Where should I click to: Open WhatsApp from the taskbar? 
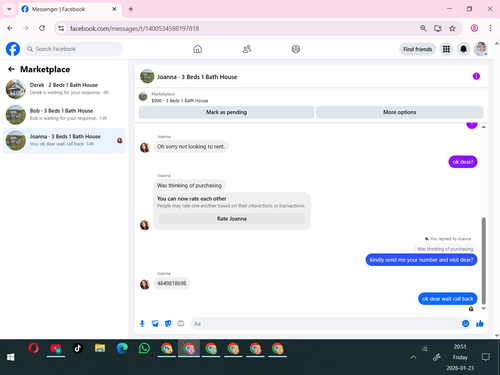click(x=144, y=349)
